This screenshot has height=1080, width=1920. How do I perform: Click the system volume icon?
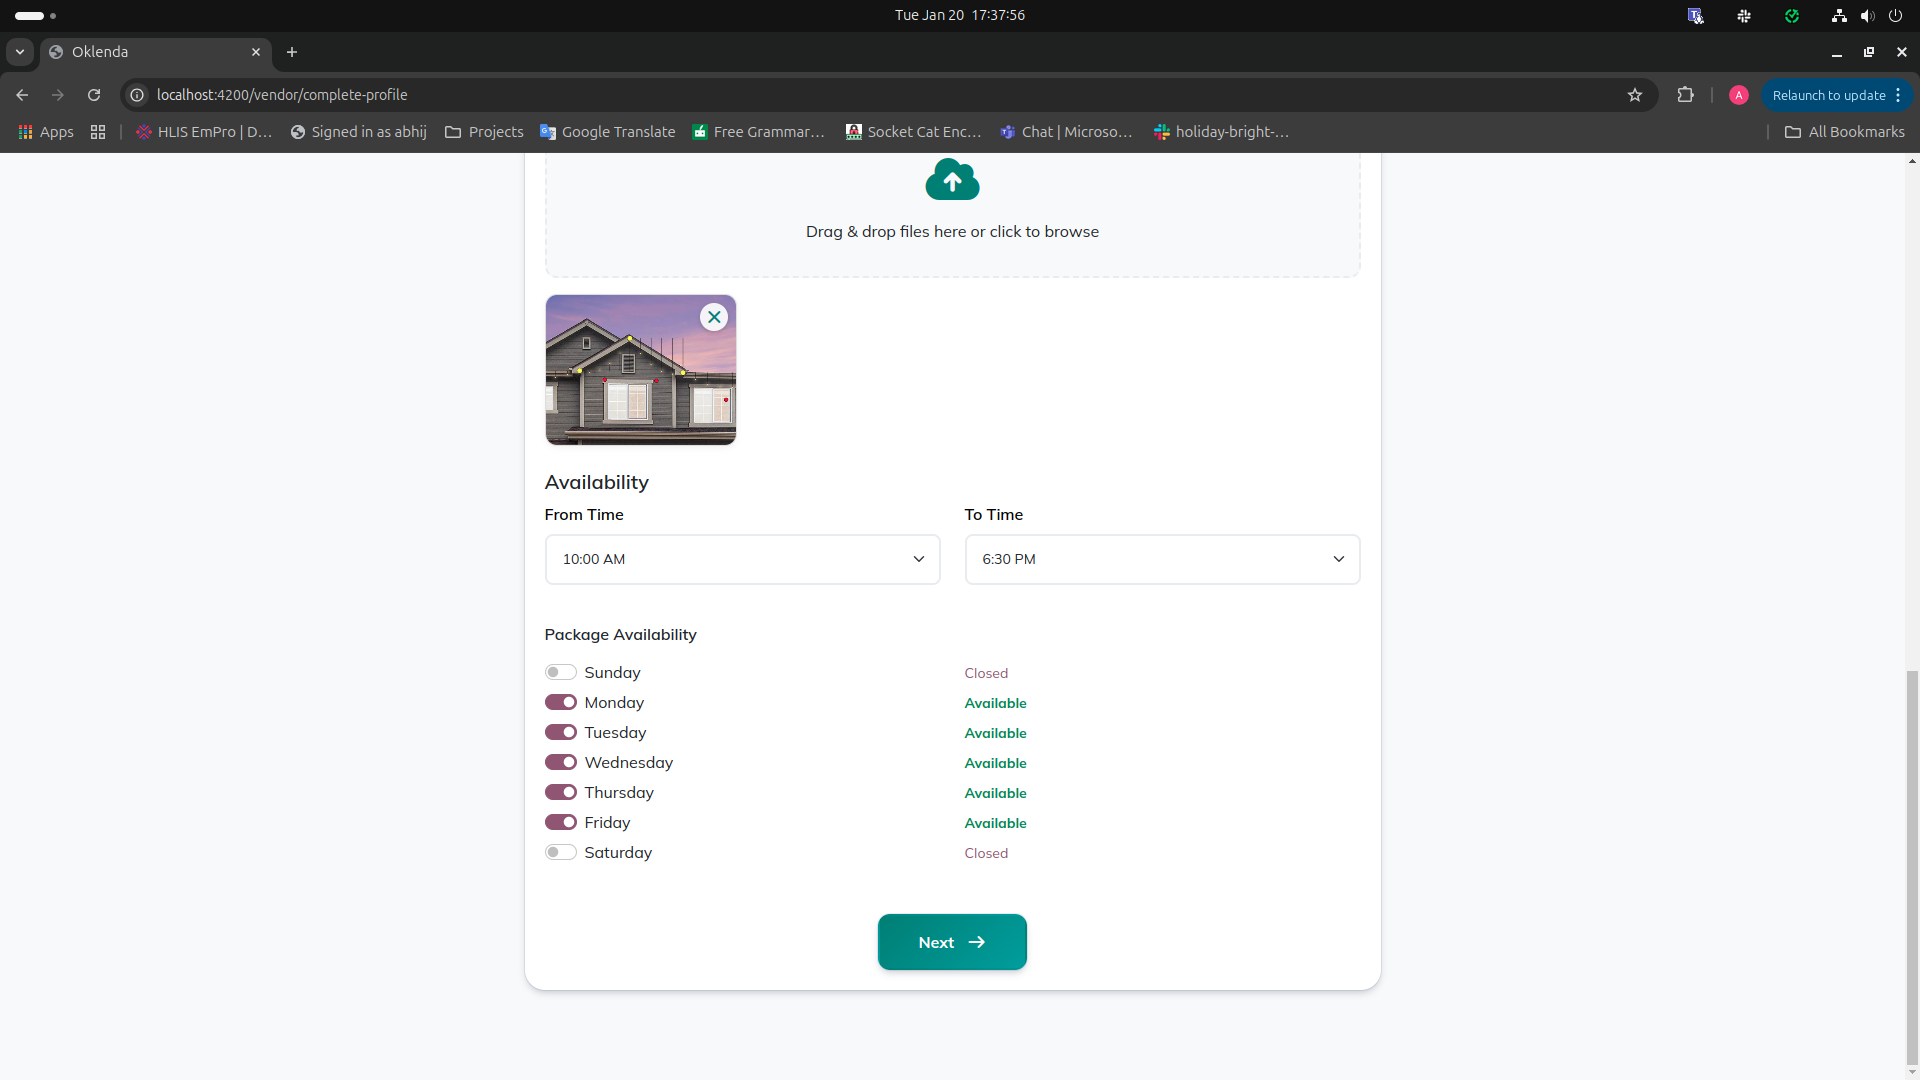coord(1867,15)
